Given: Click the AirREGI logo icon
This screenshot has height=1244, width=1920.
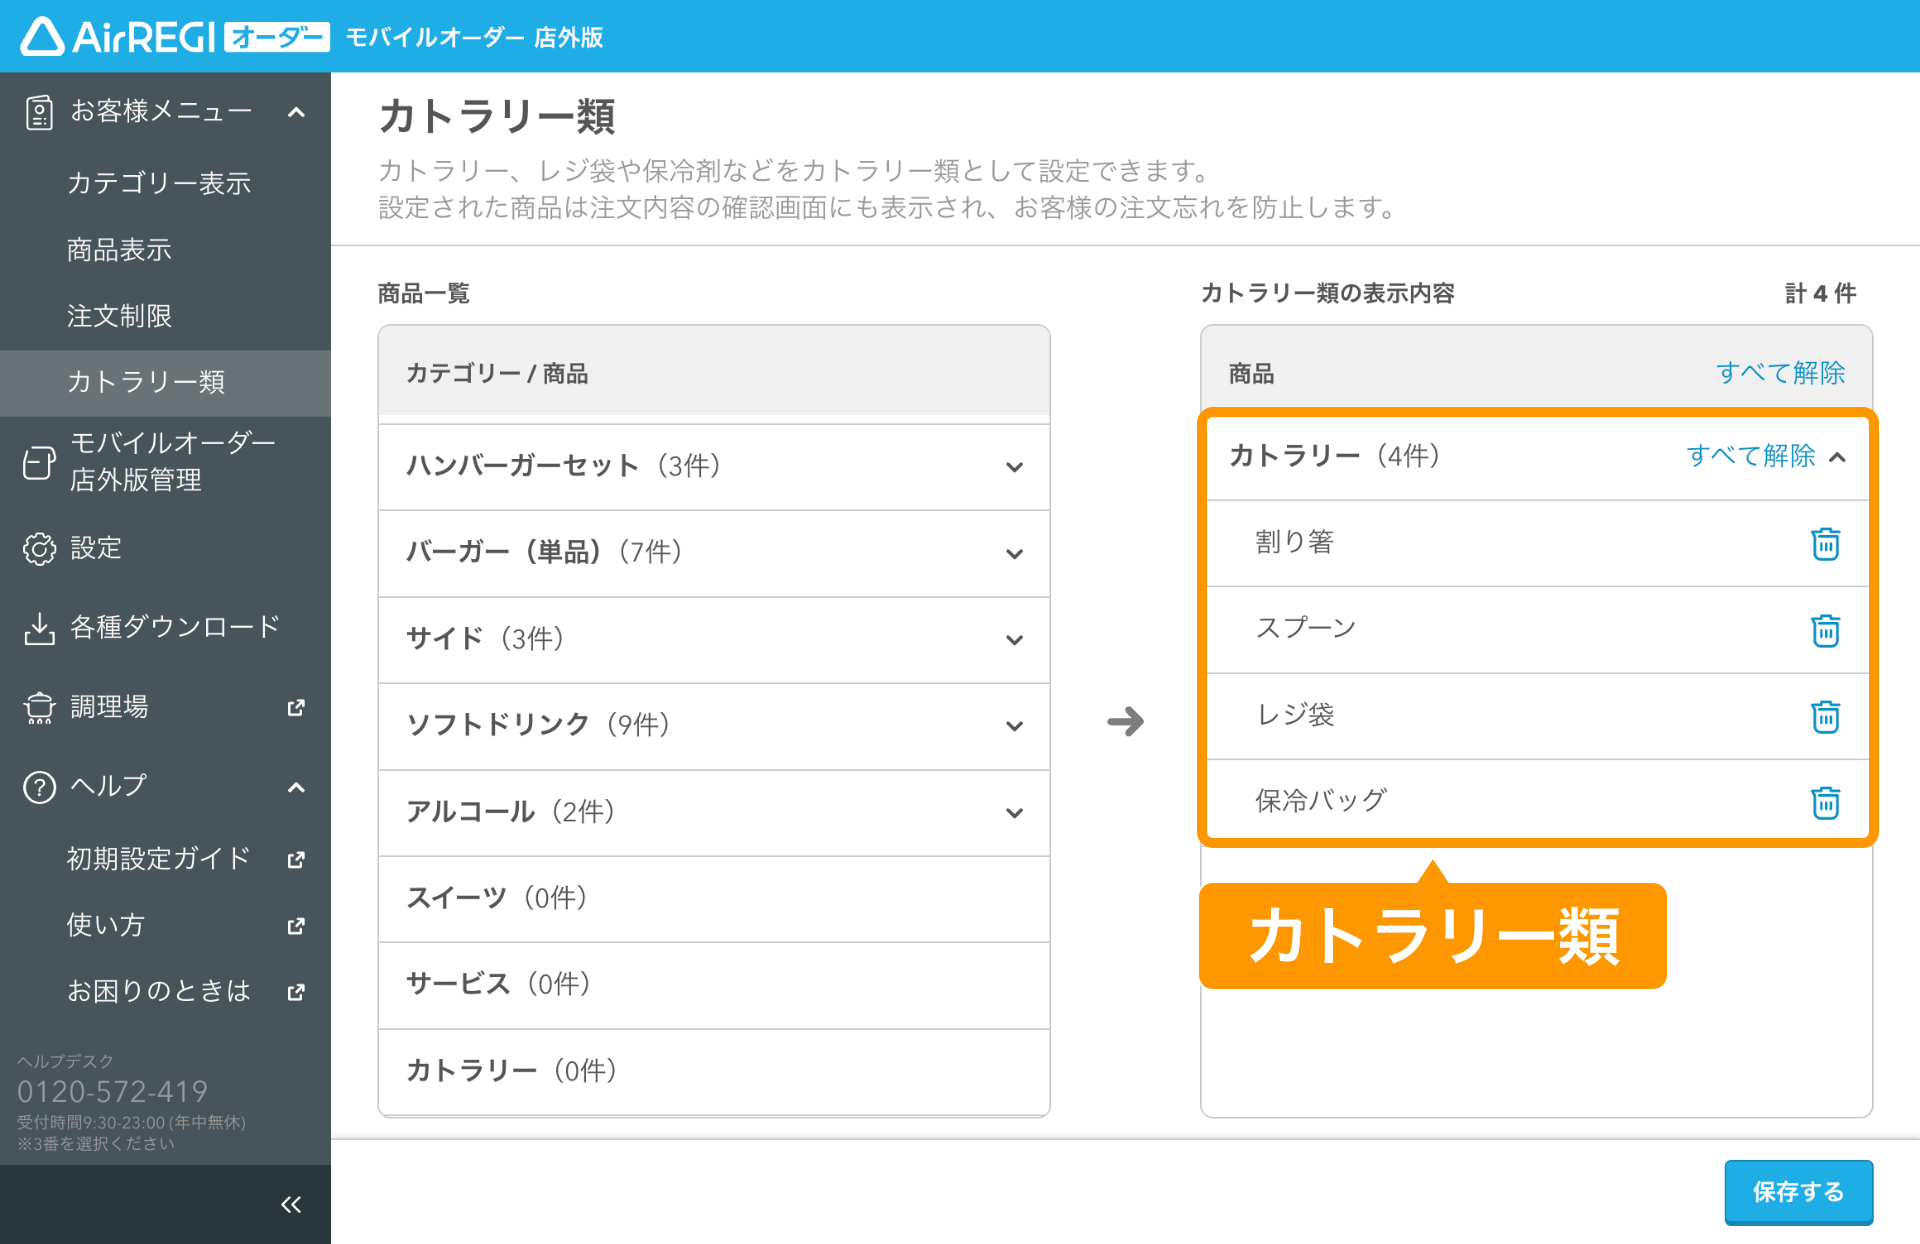Looking at the screenshot, I should 43,37.
